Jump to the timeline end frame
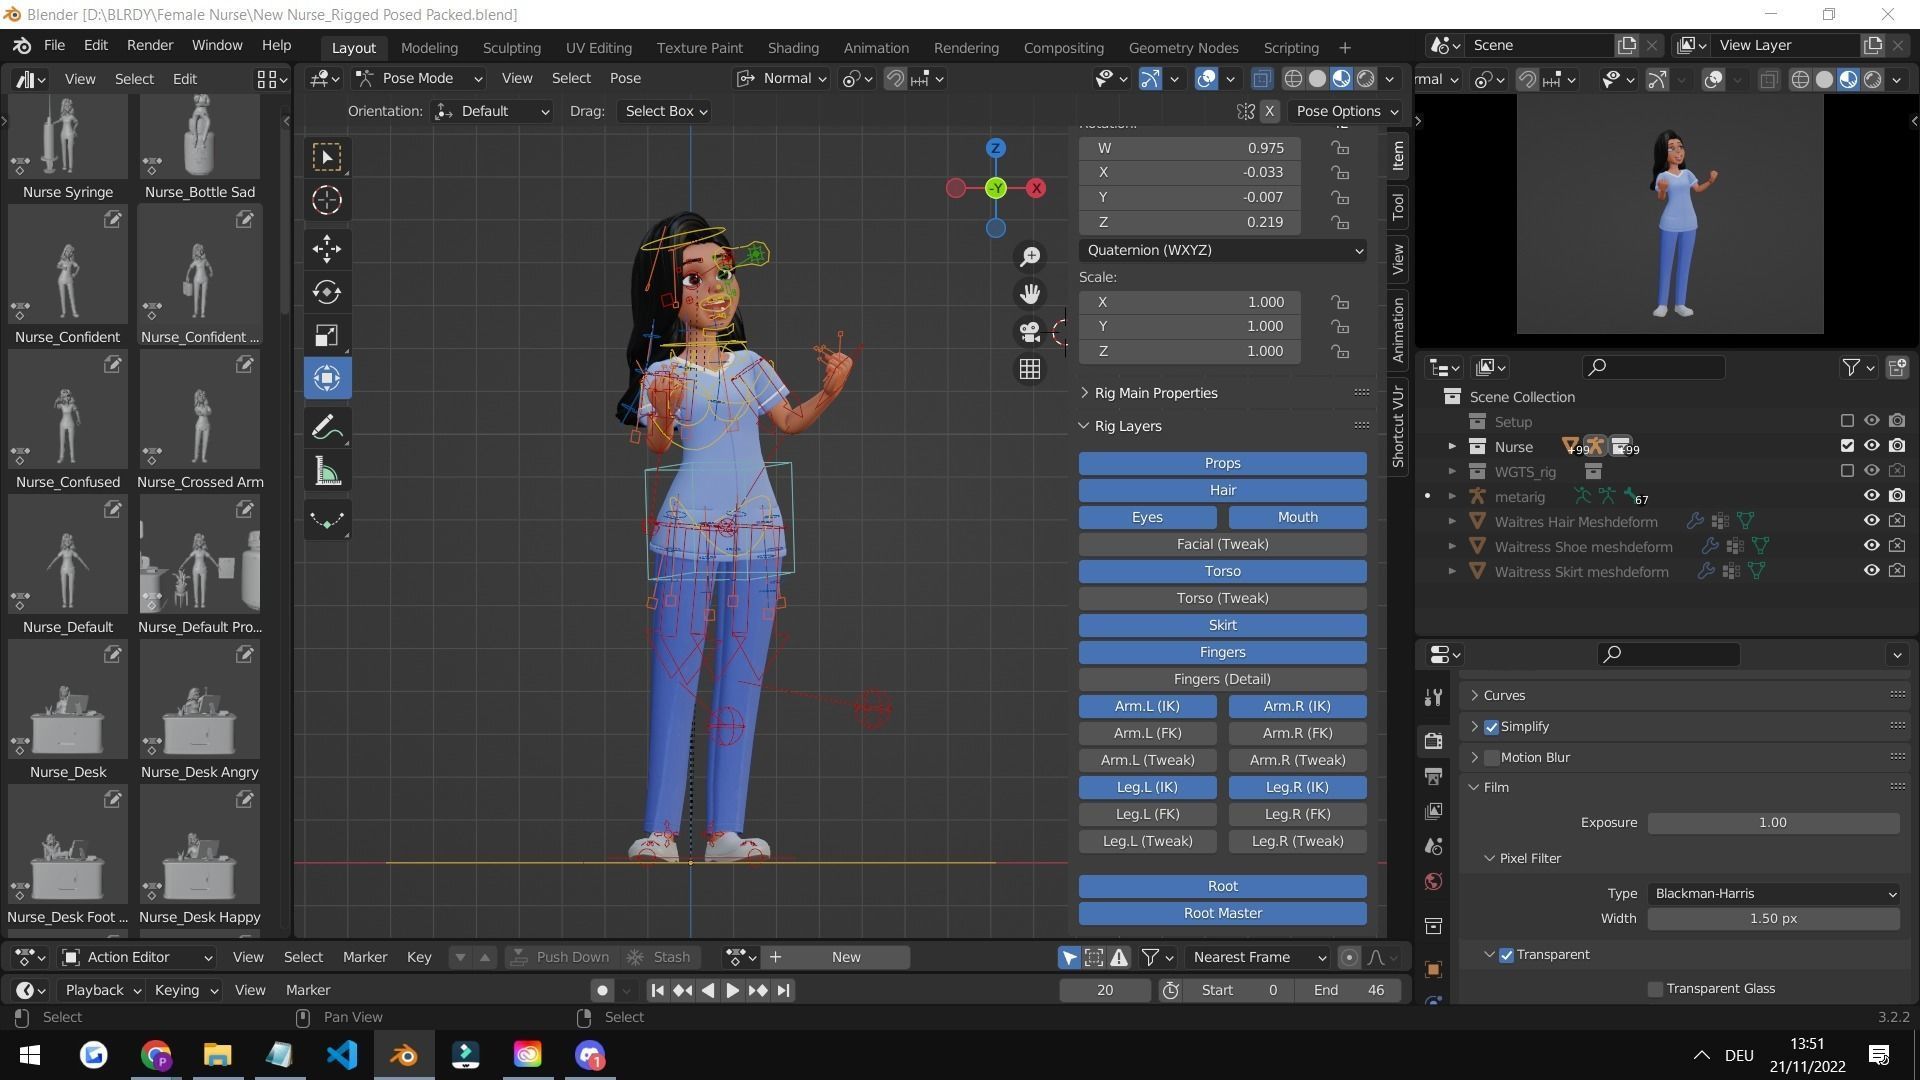The image size is (1920, 1080). pyautogui.click(x=783, y=990)
